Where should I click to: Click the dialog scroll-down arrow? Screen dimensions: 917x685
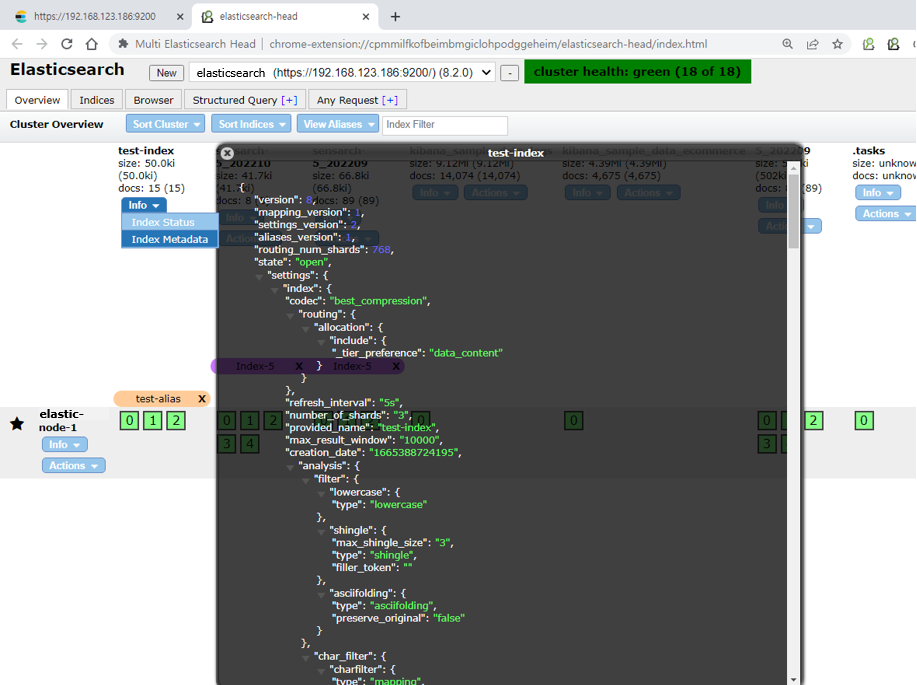(794, 679)
